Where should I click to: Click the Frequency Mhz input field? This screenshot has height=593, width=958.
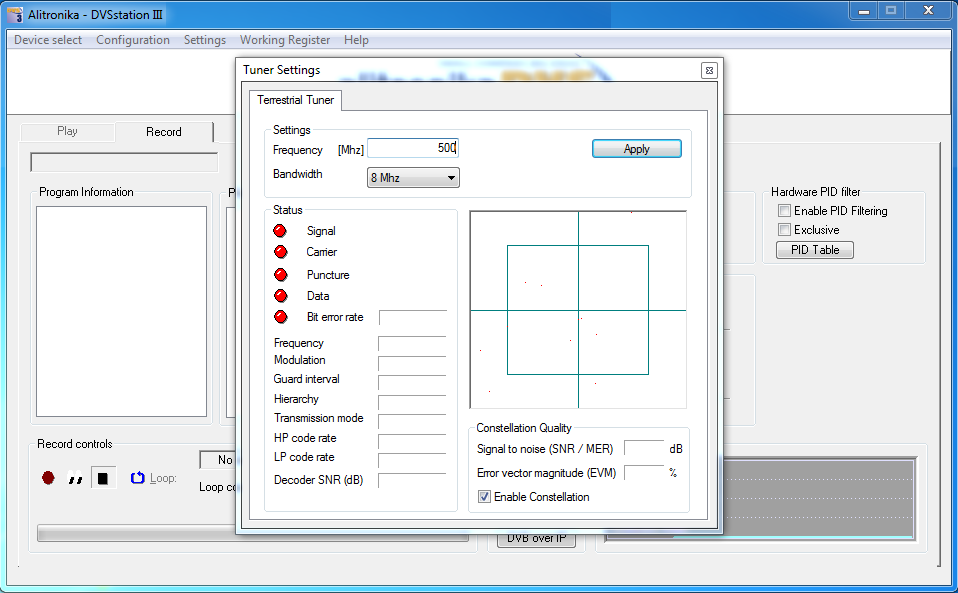click(x=412, y=148)
